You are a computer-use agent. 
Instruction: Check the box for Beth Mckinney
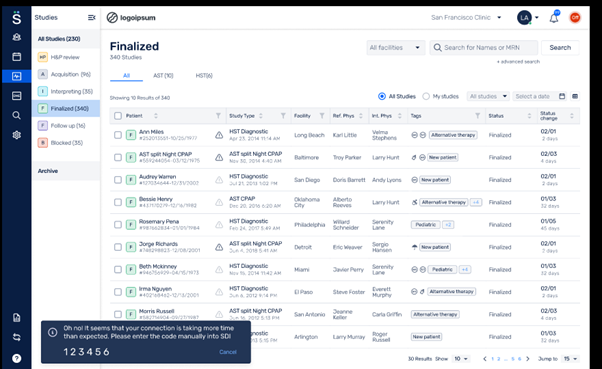pos(118,270)
